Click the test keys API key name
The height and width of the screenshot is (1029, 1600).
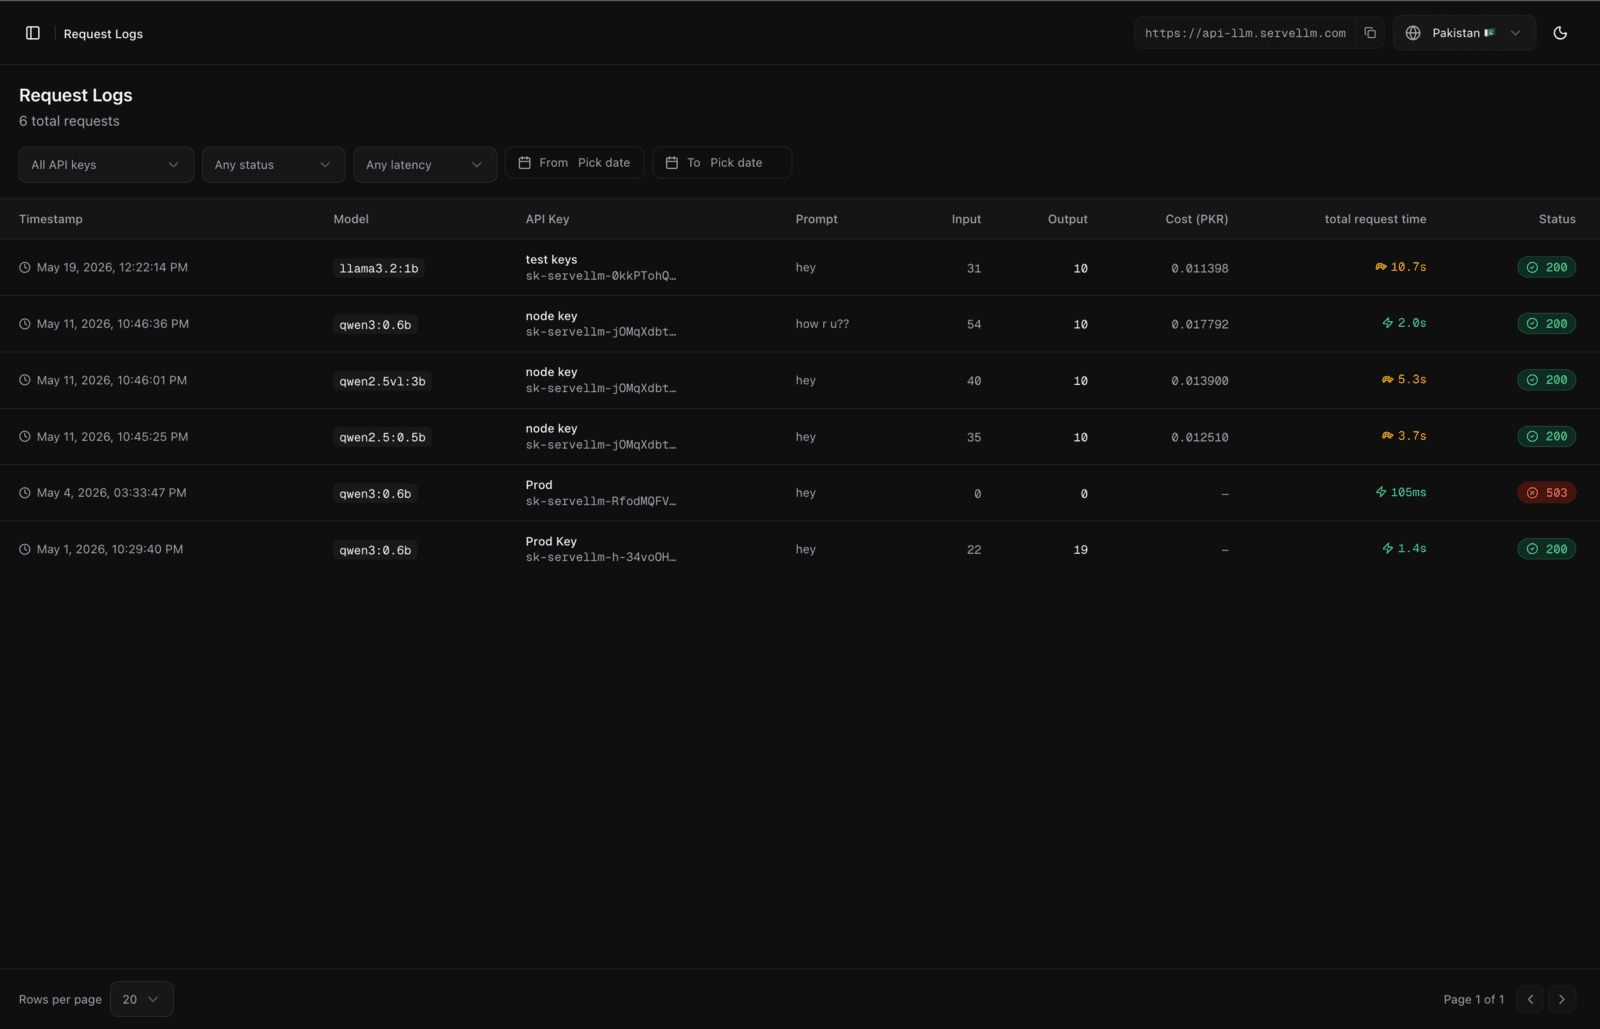pos(551,259)
